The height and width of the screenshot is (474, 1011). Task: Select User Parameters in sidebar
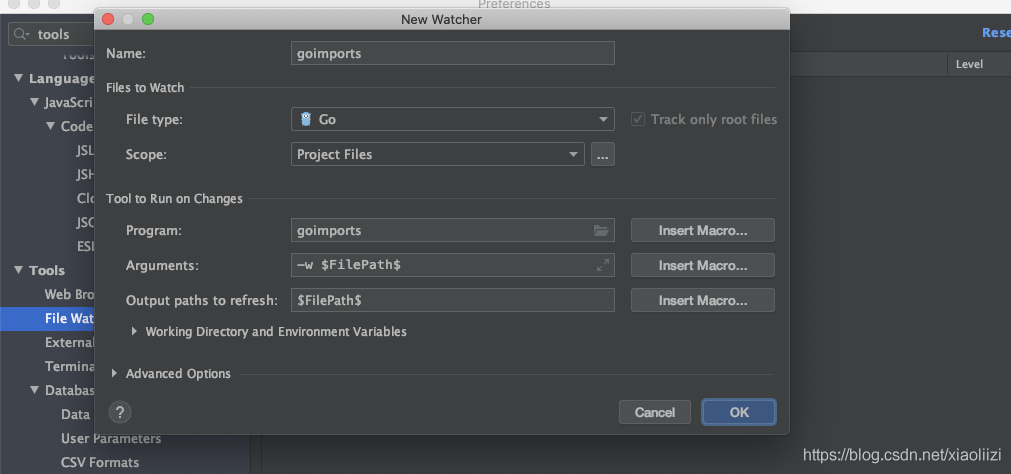click(110, 438)
